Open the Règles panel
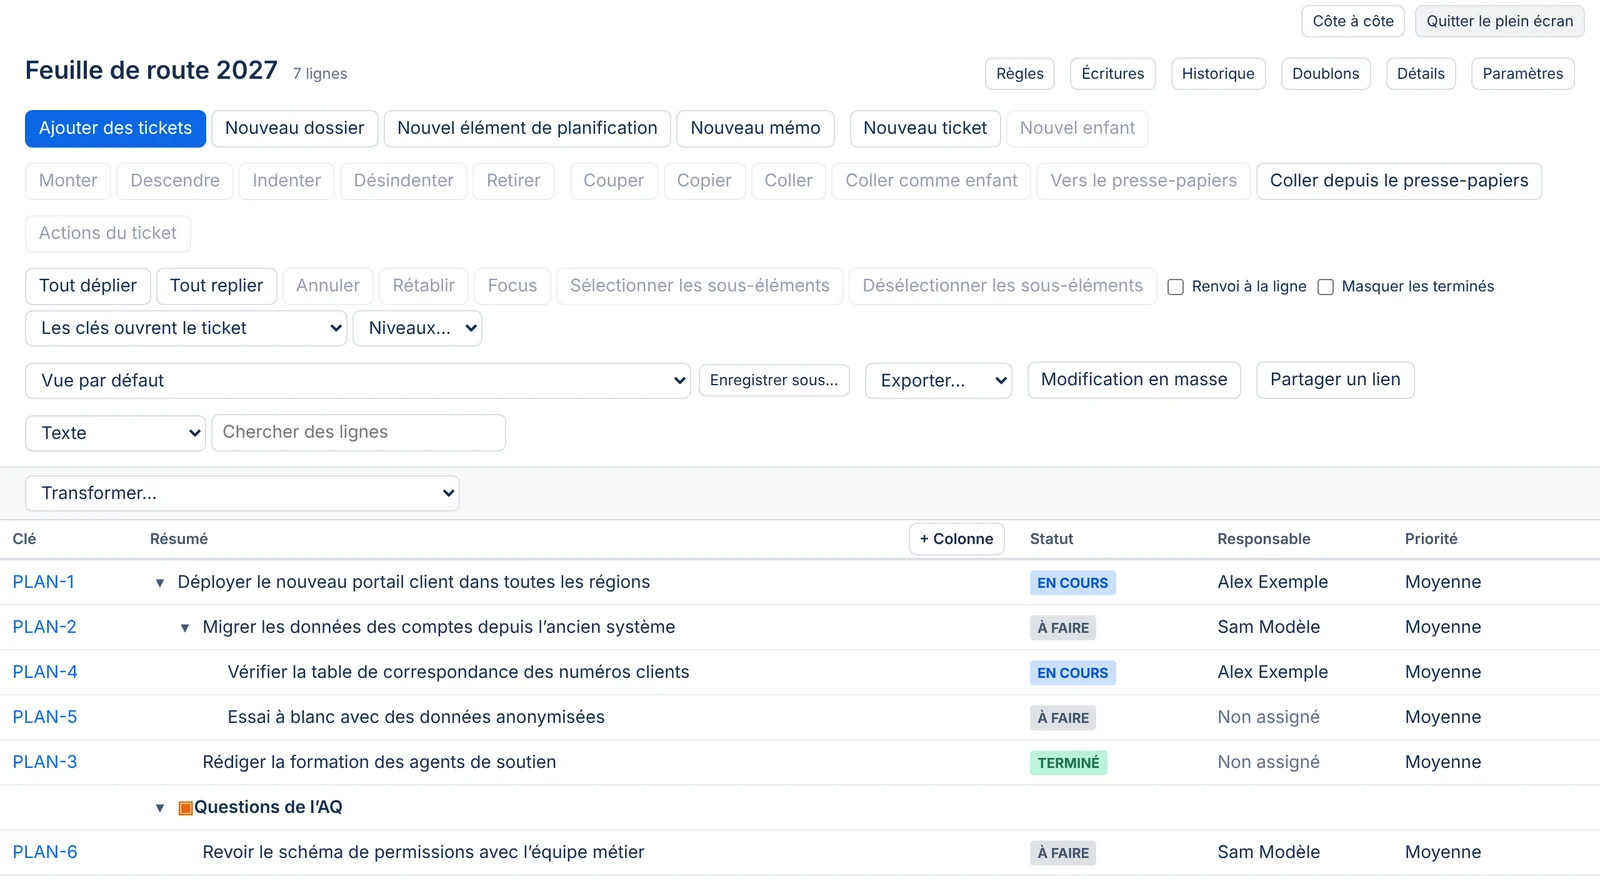The height and width of the screenshot is (888, 1600). click(x=1020, y=74)
